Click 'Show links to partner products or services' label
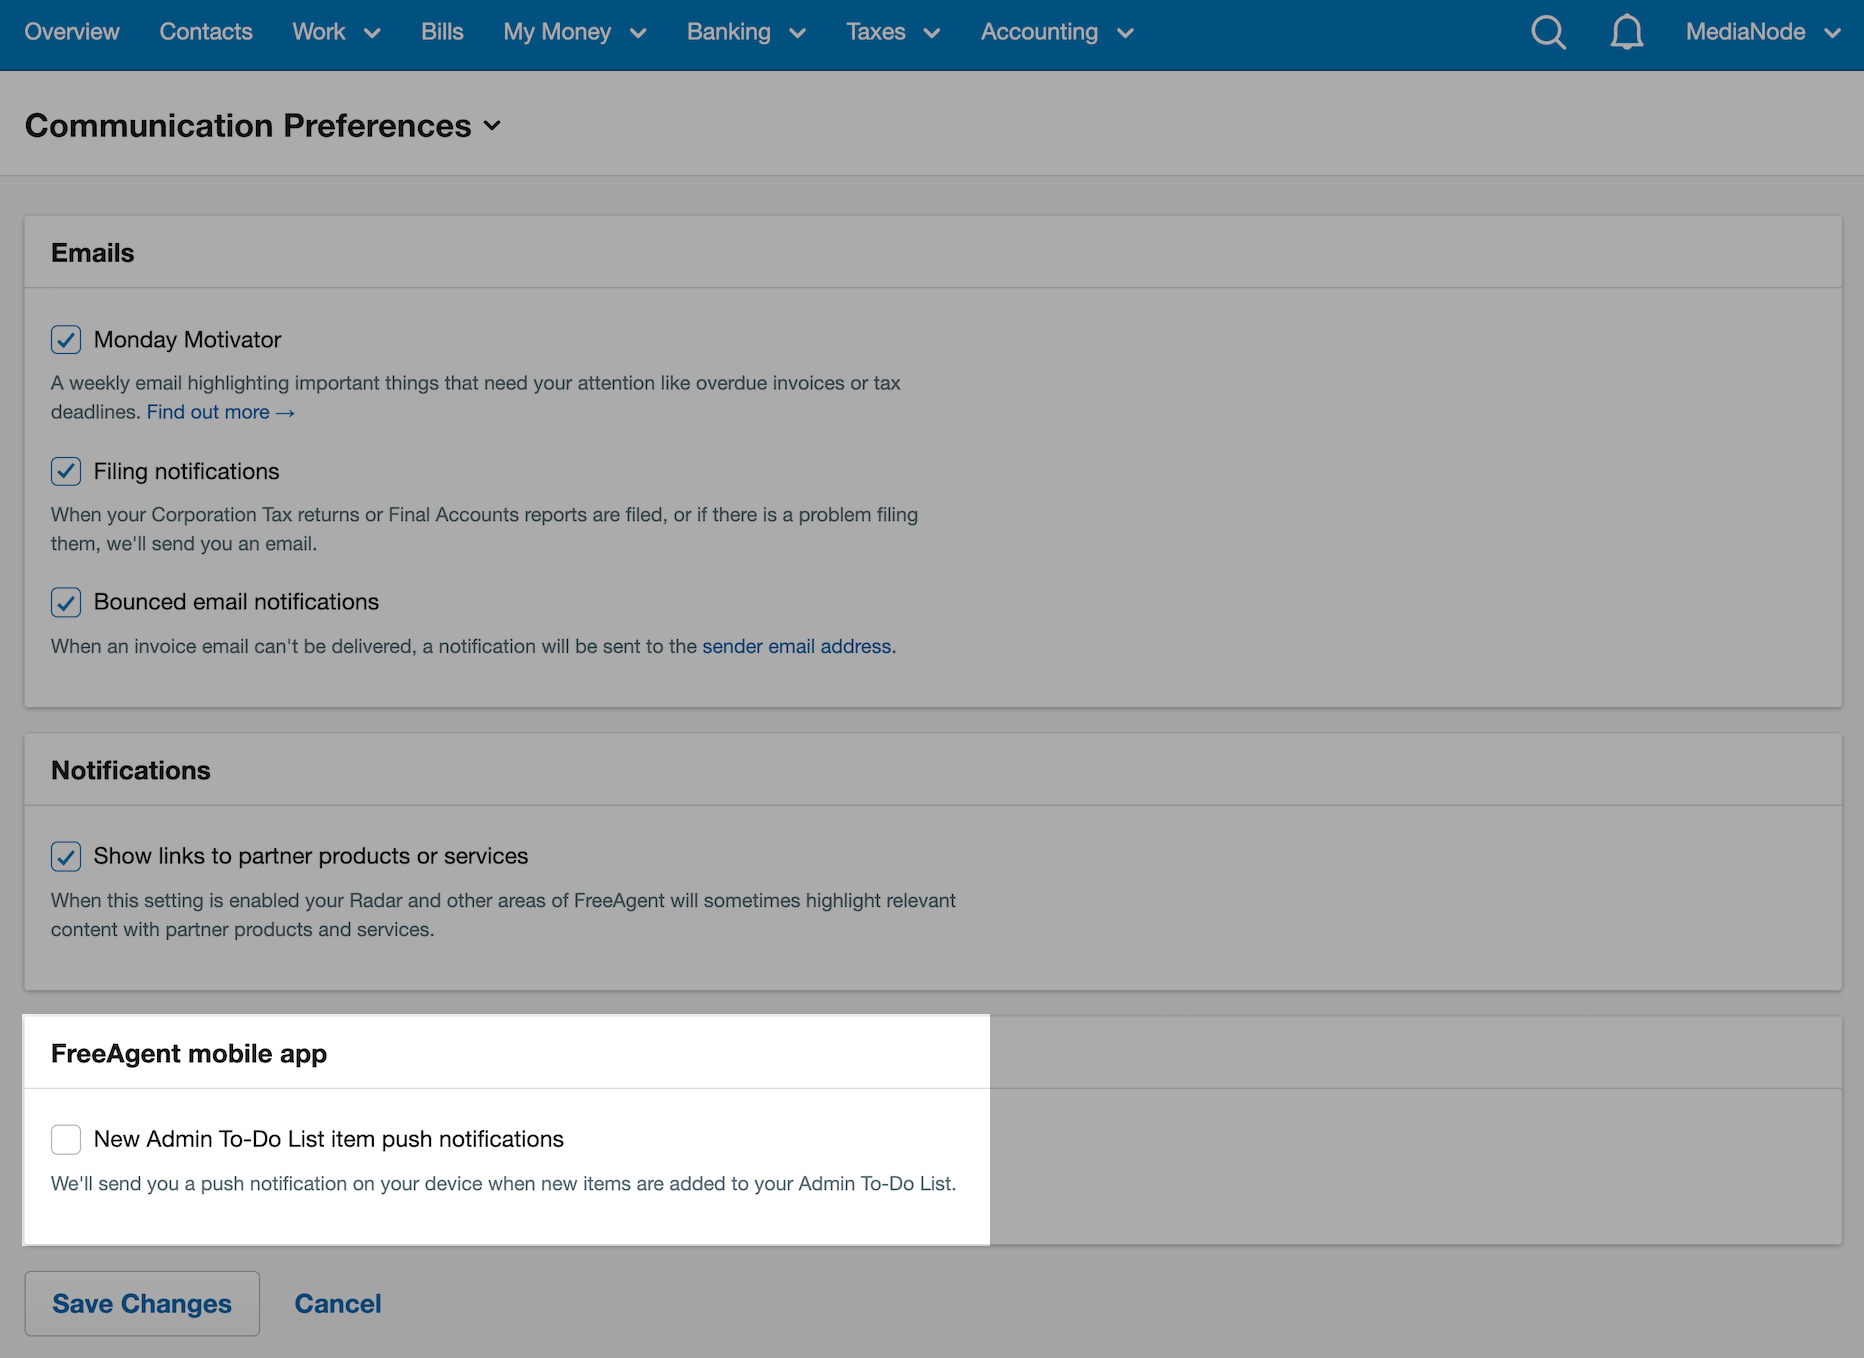 (311, 856)
